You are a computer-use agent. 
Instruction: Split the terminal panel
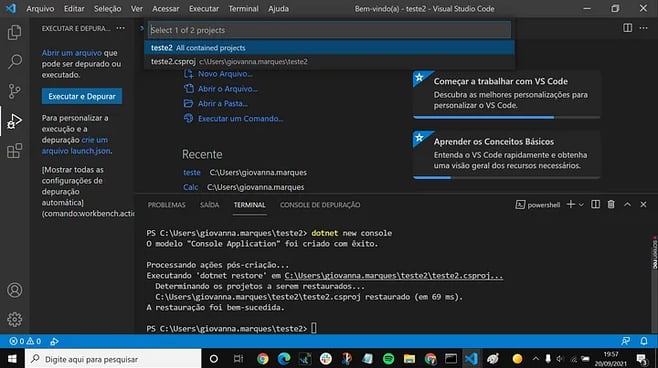click(x=595, y=204)
